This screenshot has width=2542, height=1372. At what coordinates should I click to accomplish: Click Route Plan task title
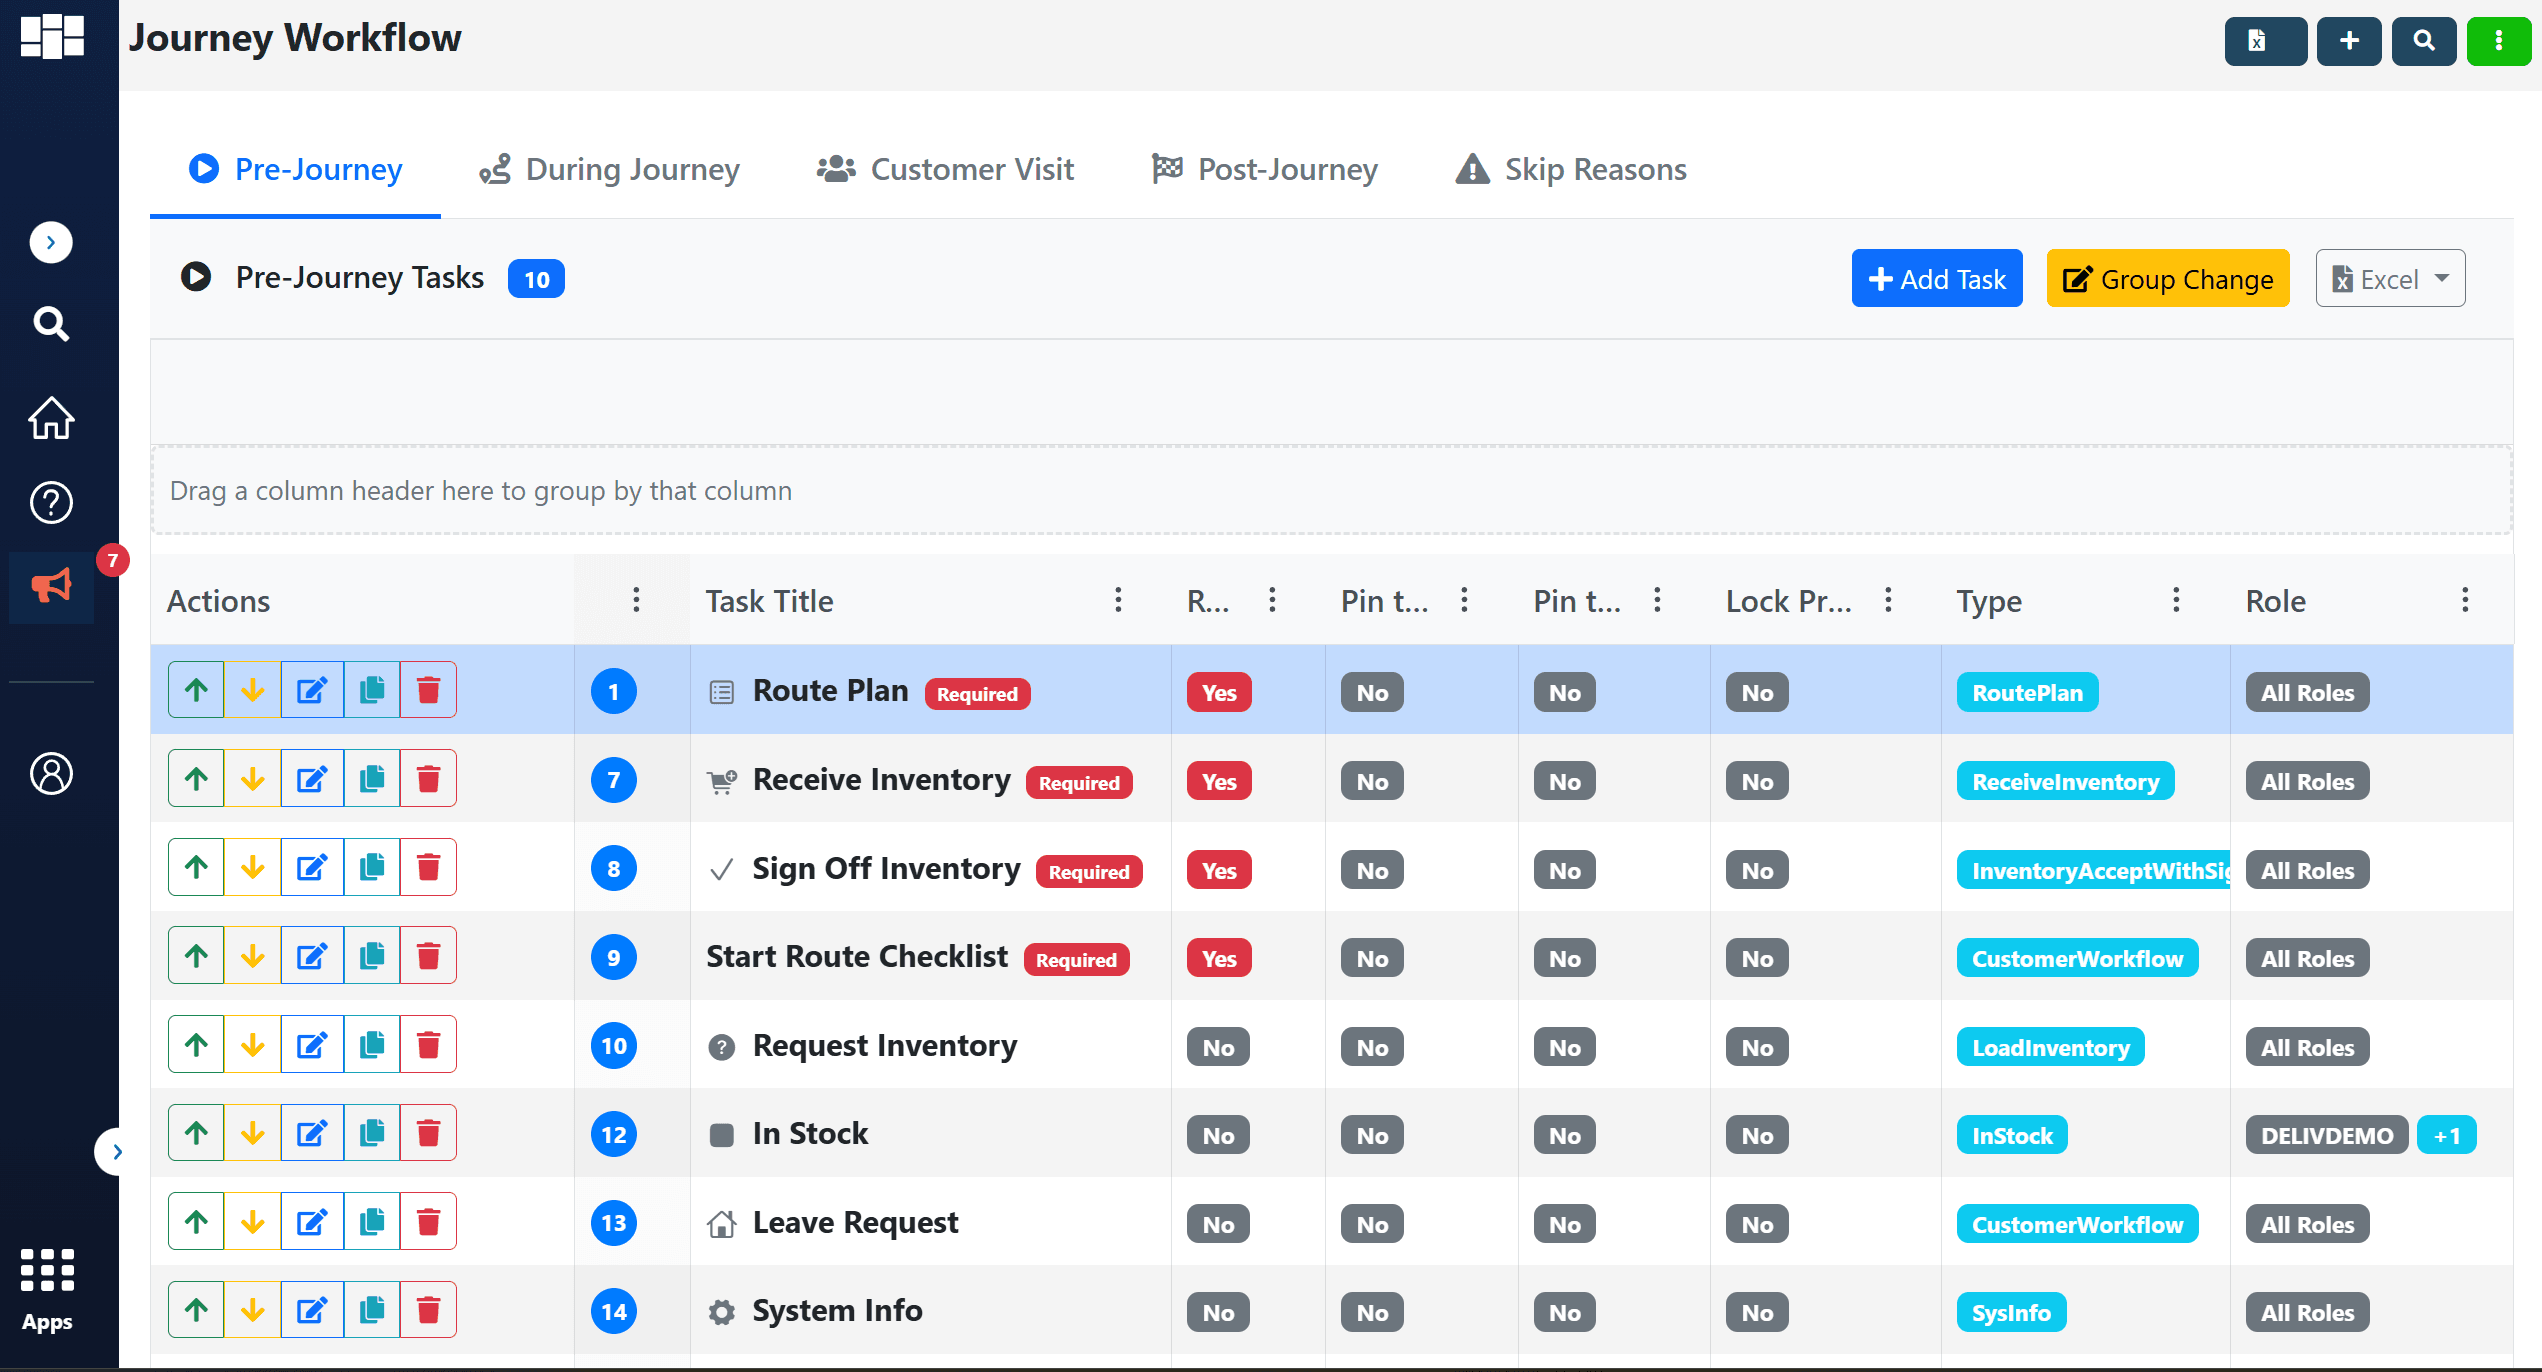pos(830,691)
